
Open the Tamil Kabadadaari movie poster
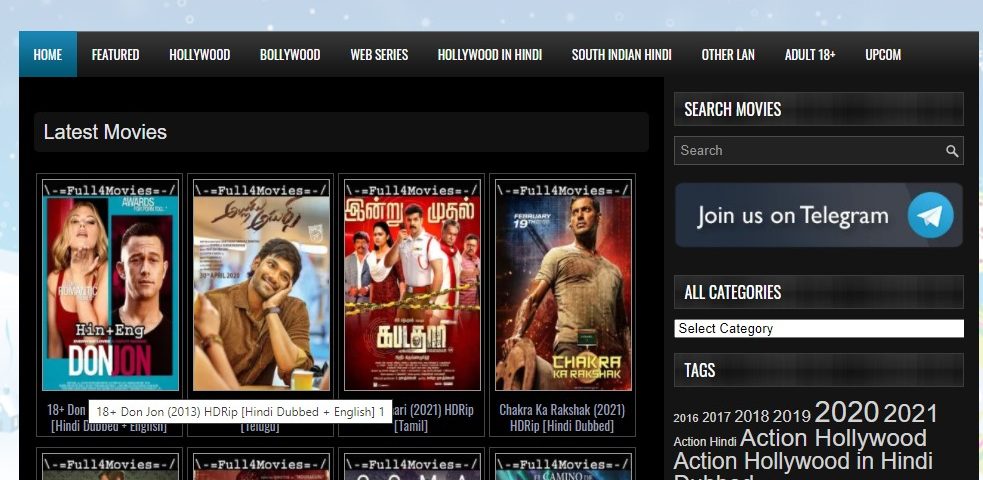(x=413, y=285)
